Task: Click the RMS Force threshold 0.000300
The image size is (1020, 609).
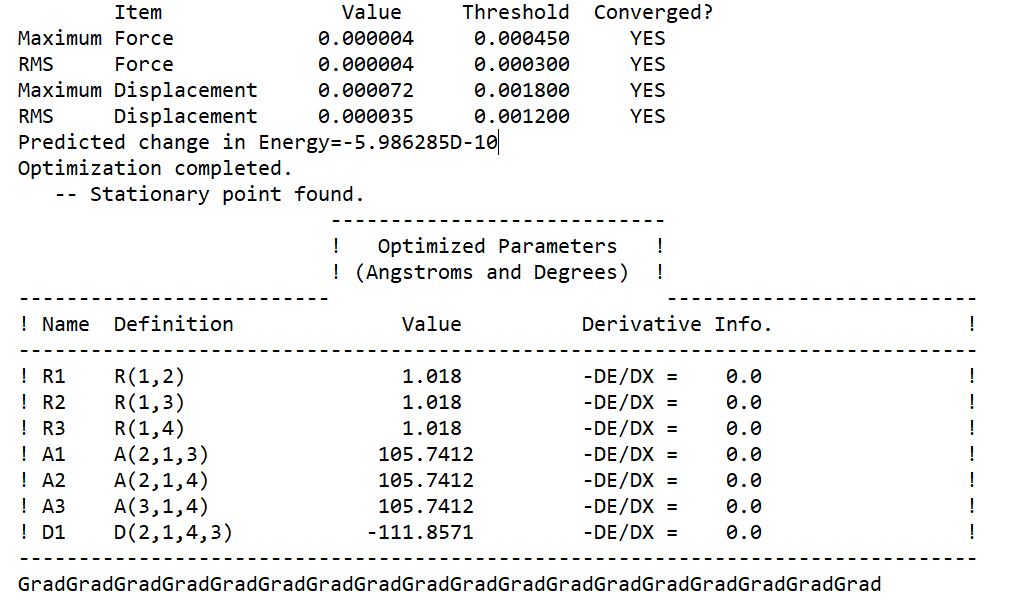Action: point(521,65)
